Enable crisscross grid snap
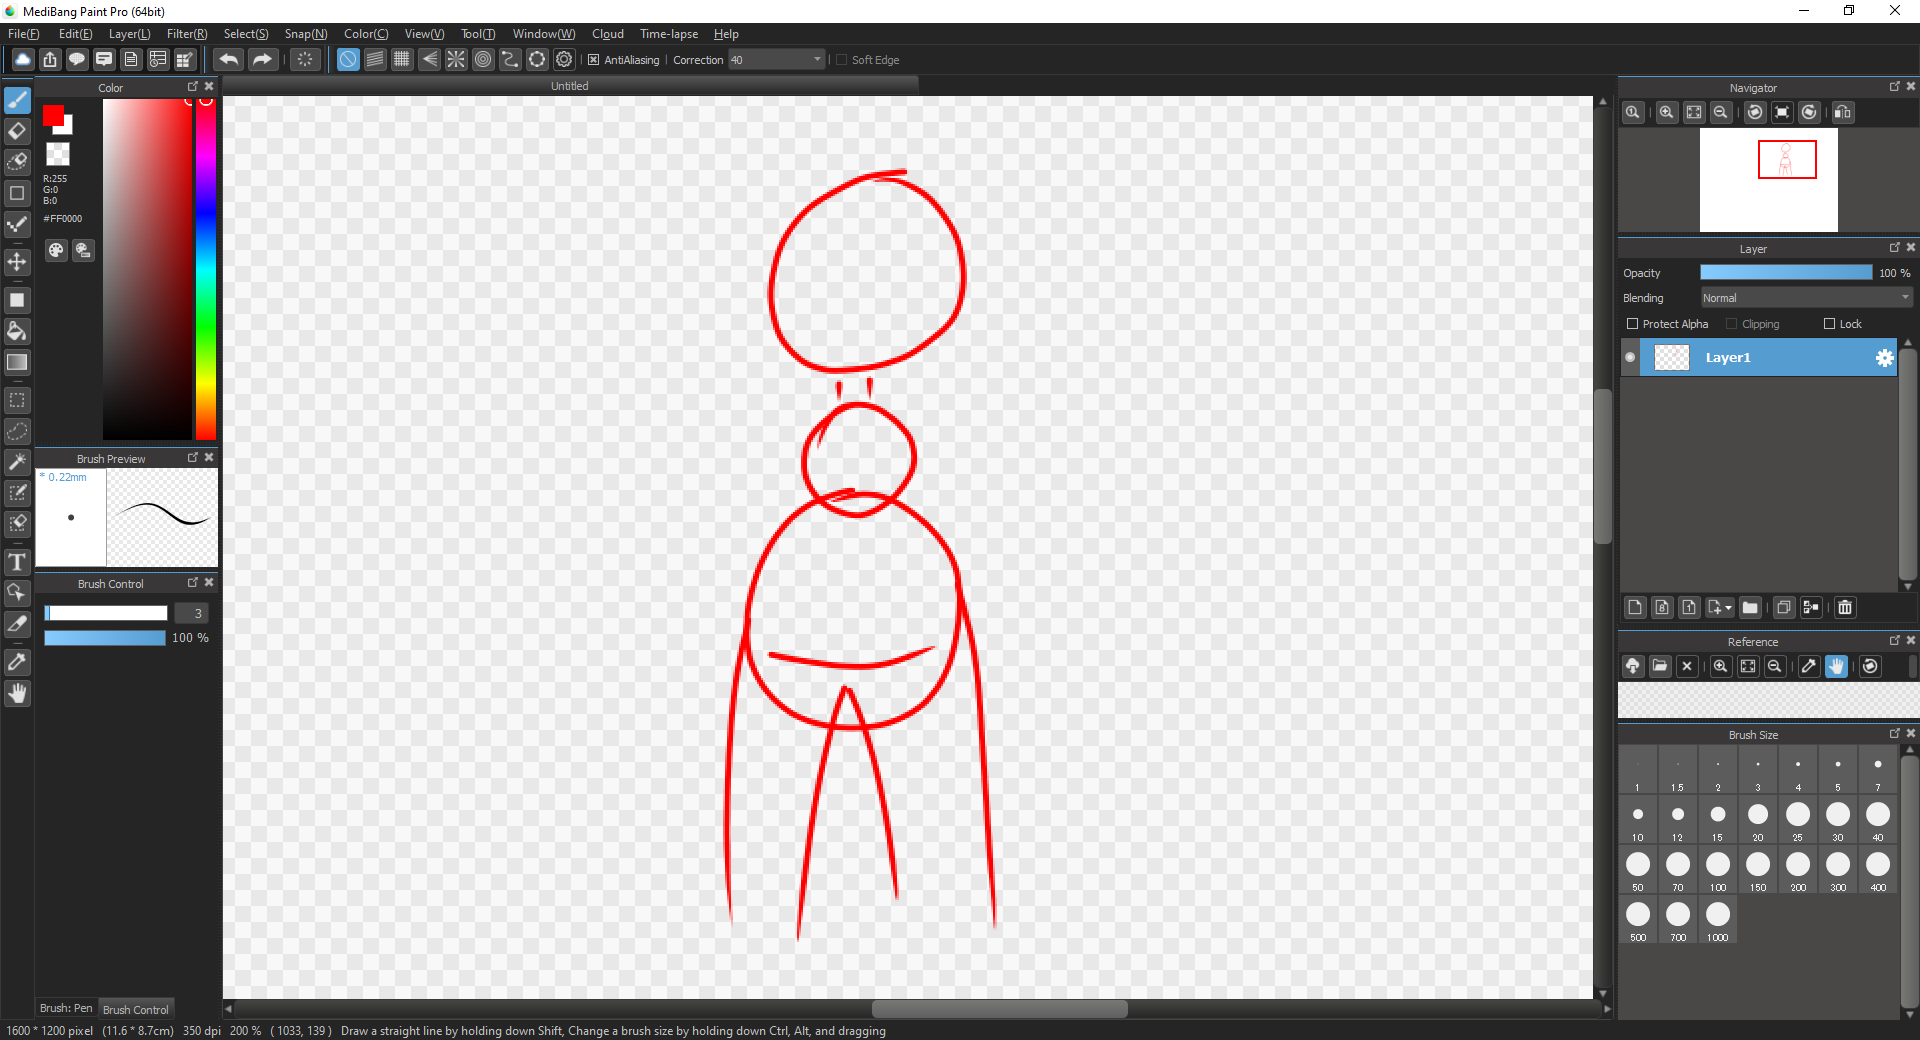 click(x=402, y=60)
